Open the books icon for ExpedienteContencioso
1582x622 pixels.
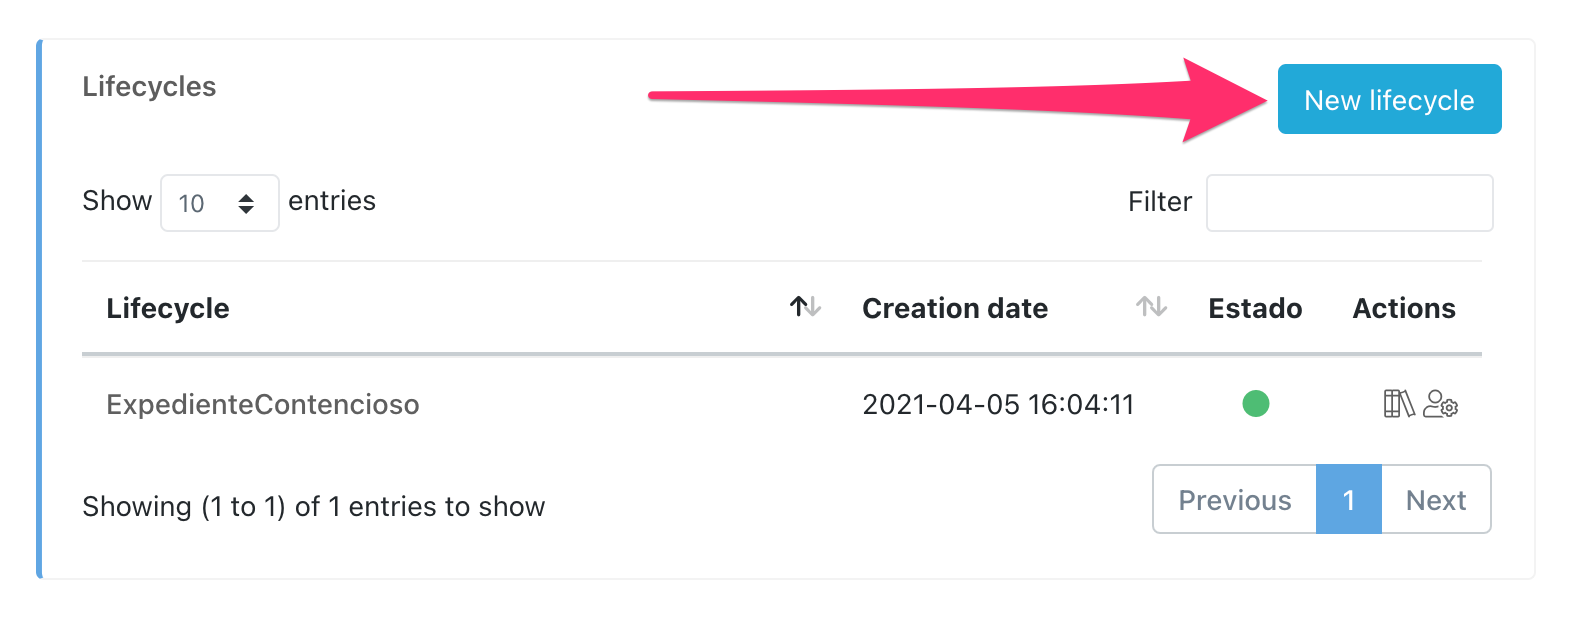click(1398, 404)
